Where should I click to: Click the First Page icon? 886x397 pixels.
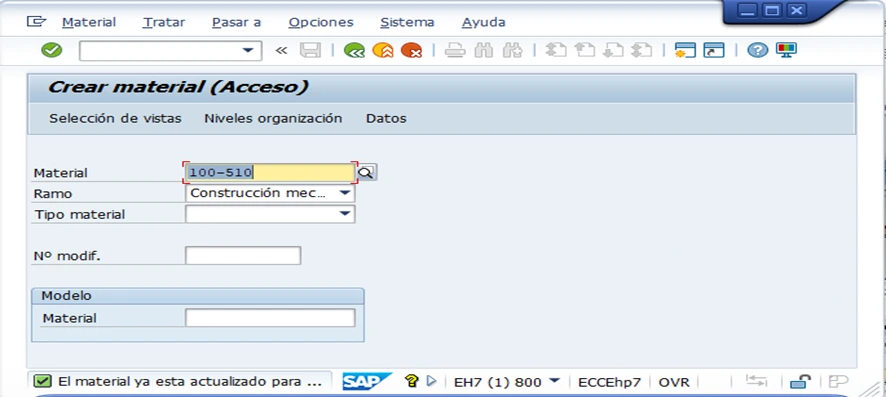coord(556,50)
